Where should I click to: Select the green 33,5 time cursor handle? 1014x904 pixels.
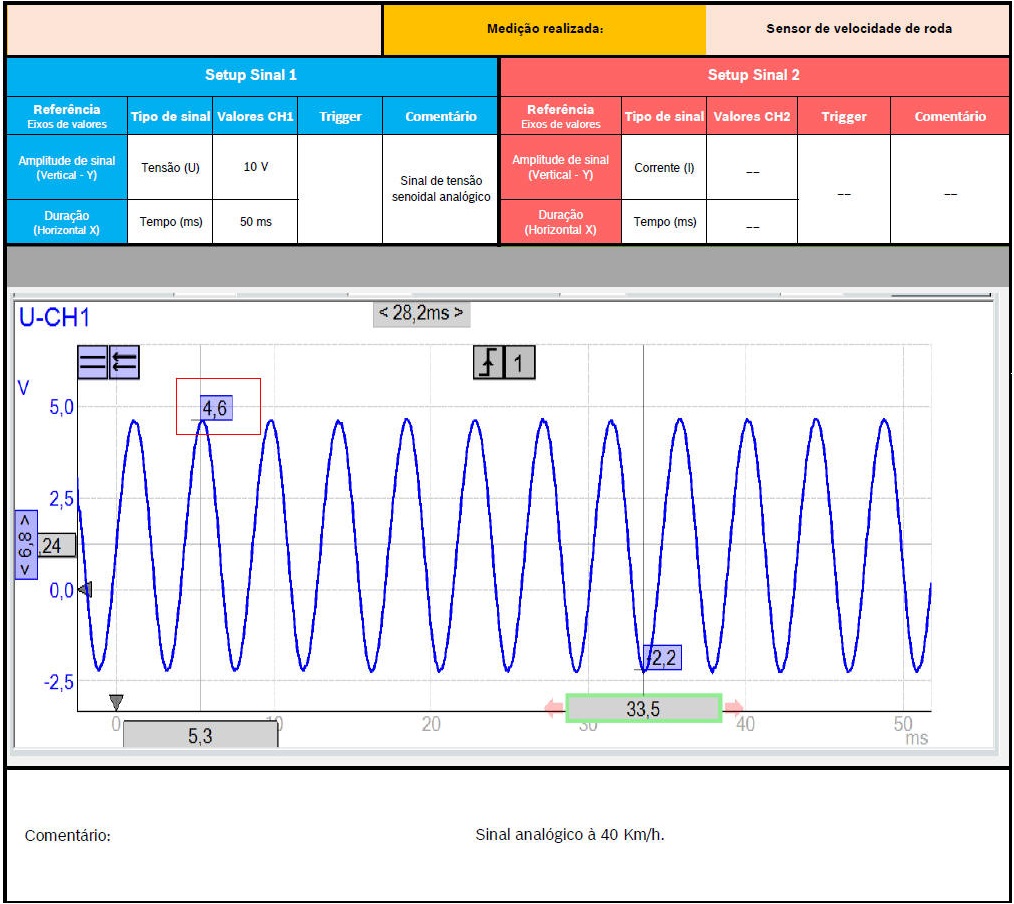pos(643,708)
